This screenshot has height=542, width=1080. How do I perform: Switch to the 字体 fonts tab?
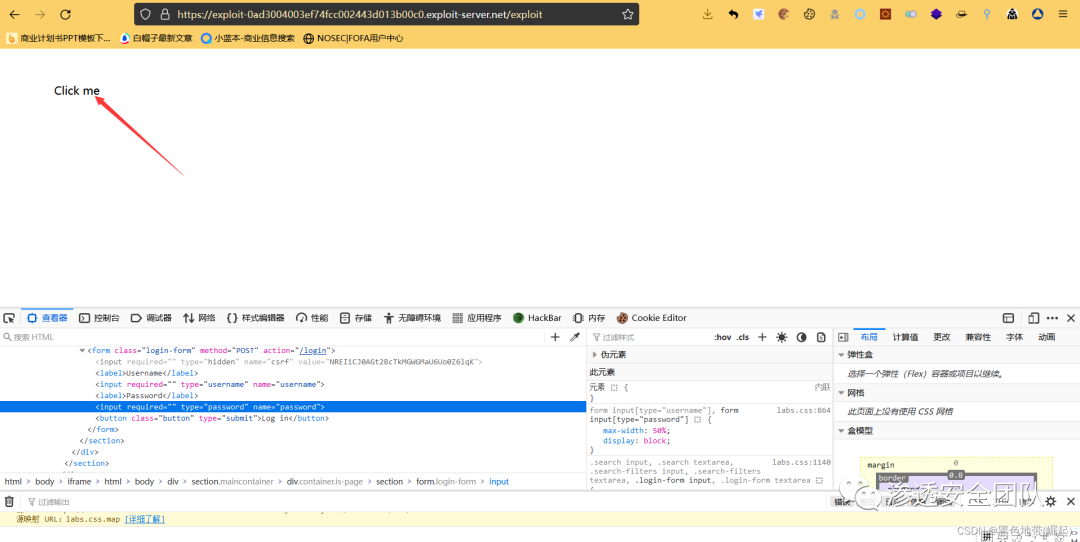(1015, 337)
